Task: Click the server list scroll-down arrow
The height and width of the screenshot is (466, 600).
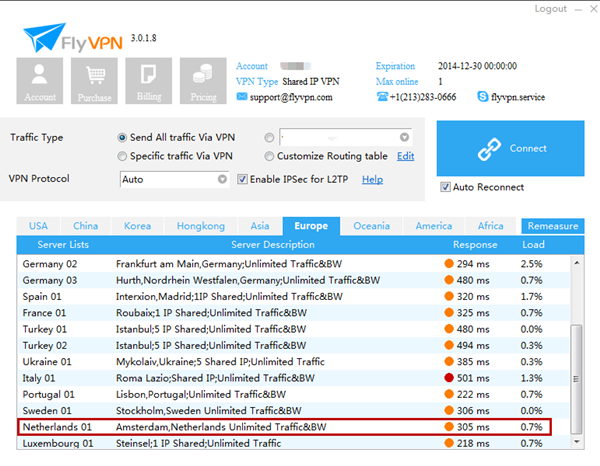Action: pos(577,442)
